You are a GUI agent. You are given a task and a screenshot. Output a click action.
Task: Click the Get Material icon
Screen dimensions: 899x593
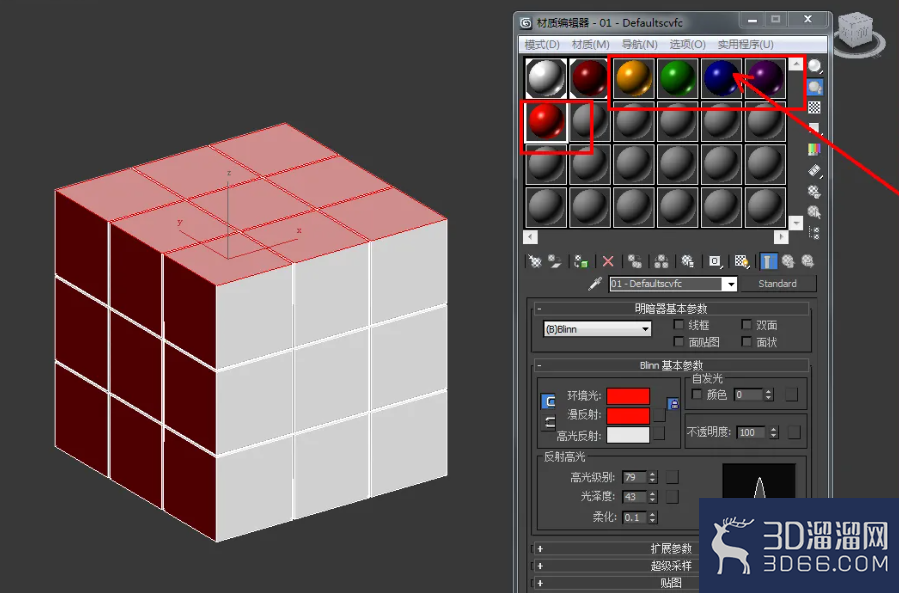pos(534,262)
